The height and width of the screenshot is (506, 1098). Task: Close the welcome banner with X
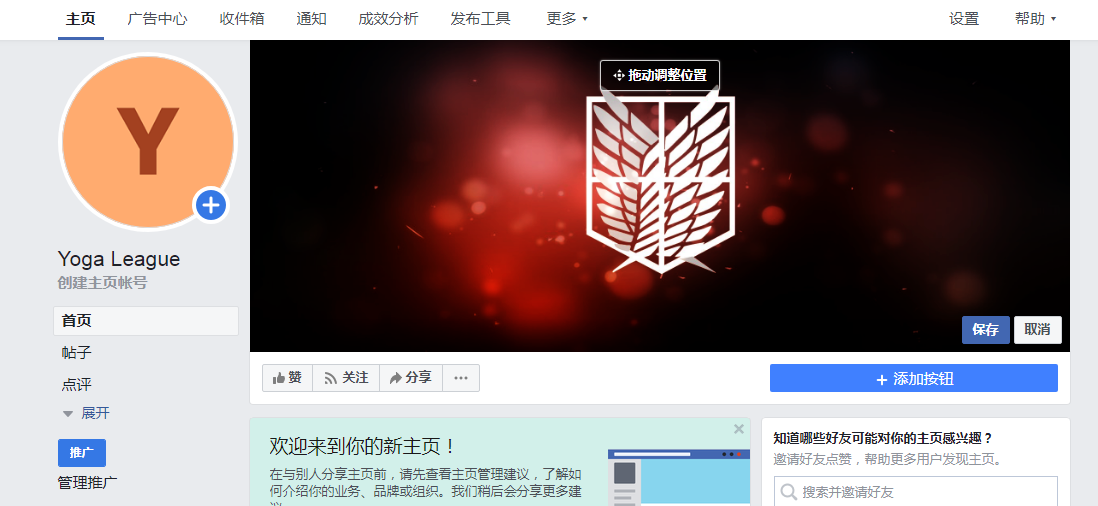[x=738, y=429]
